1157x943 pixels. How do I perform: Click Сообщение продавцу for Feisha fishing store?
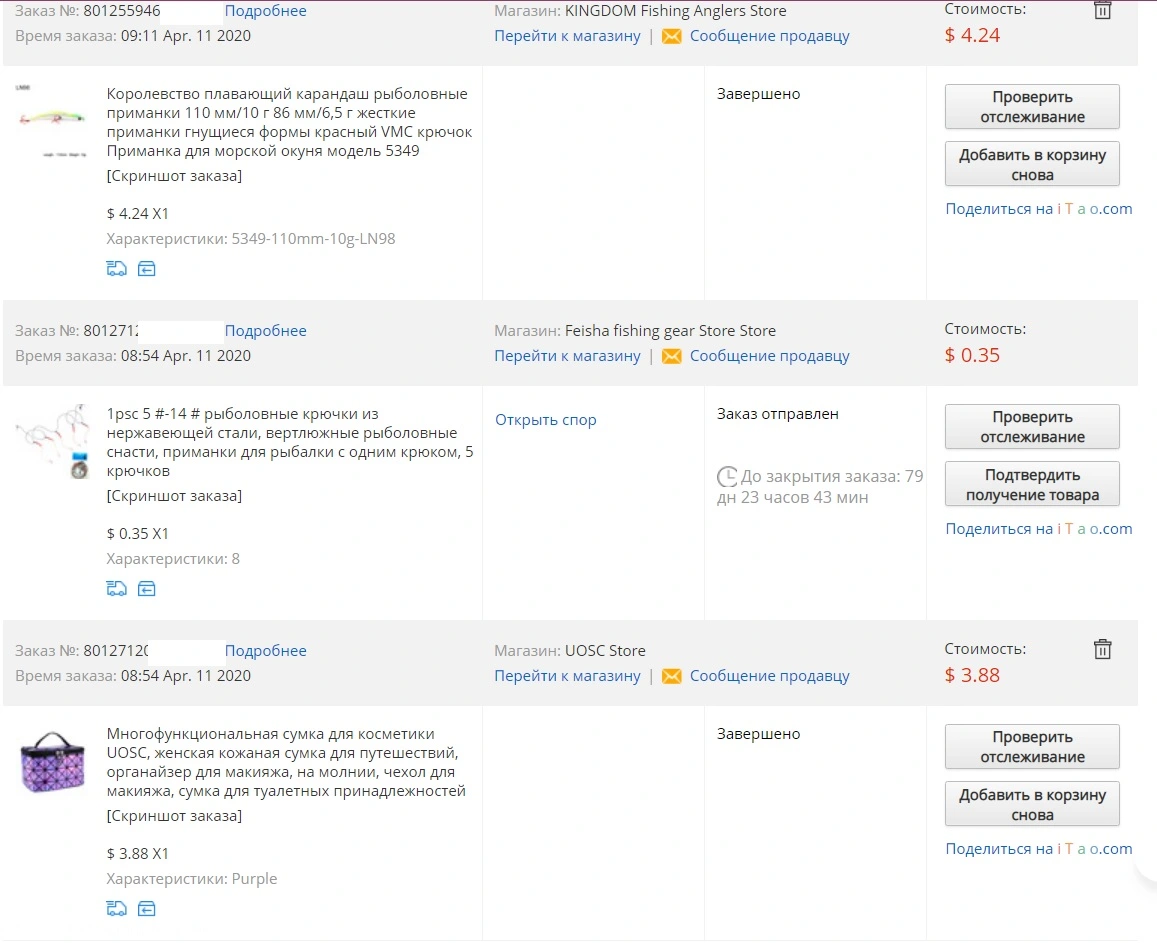(x=770, y=356)
